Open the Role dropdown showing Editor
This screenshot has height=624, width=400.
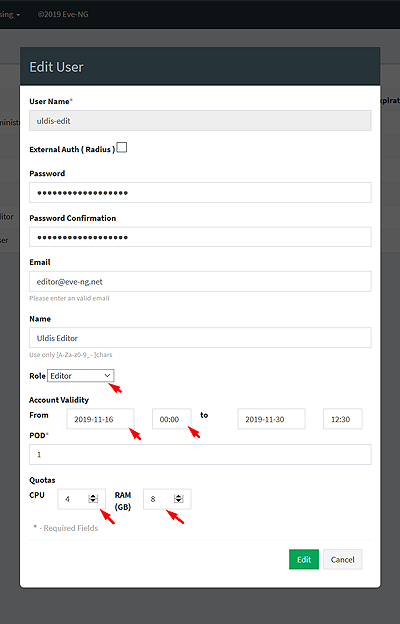[81, 376]
